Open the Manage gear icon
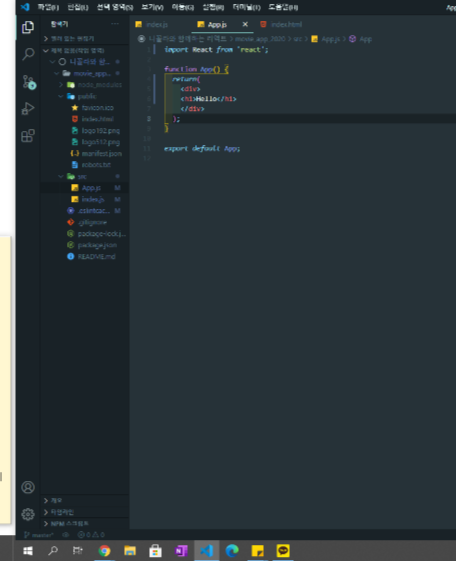The width and height of the screenshot is (456, 561). [x=28, y=514]
